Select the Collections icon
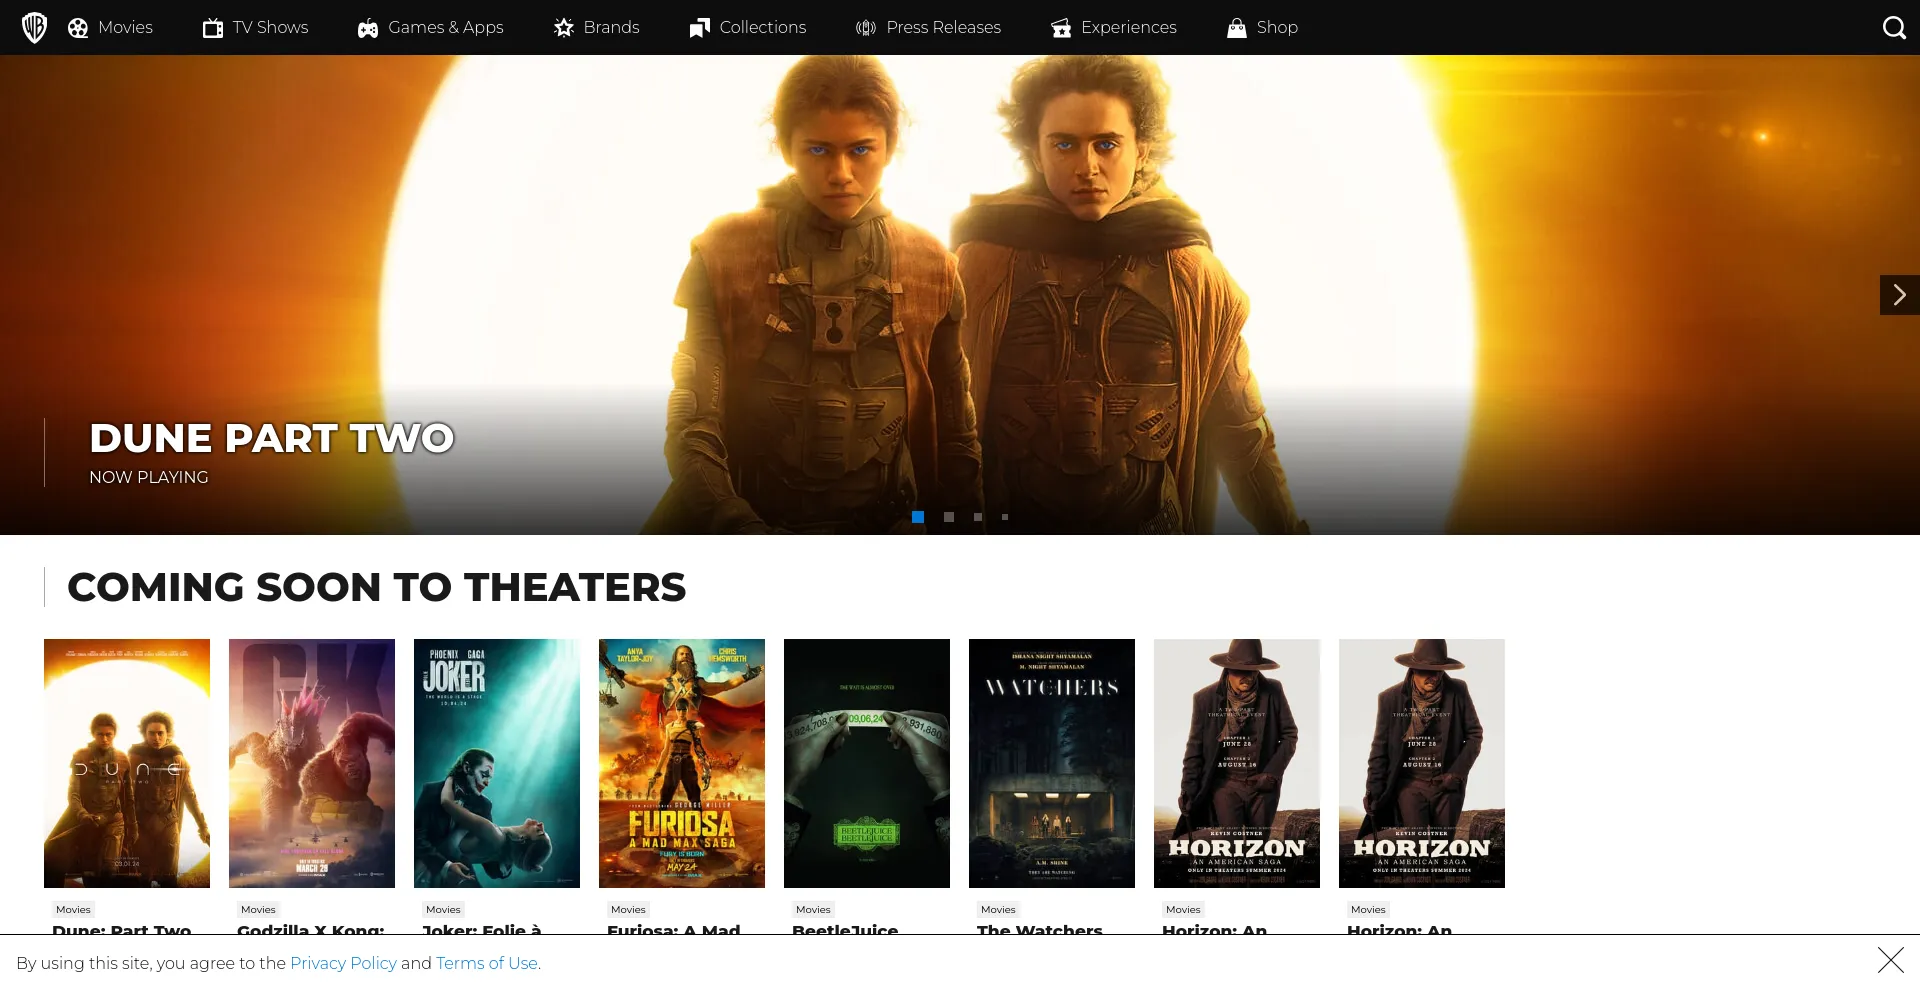 coord(700,27)
